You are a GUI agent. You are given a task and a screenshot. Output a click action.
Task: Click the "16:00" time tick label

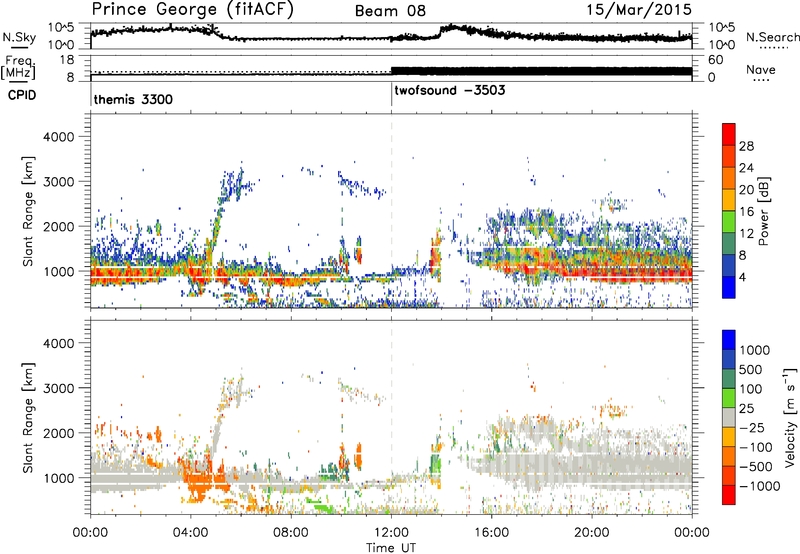491,533
